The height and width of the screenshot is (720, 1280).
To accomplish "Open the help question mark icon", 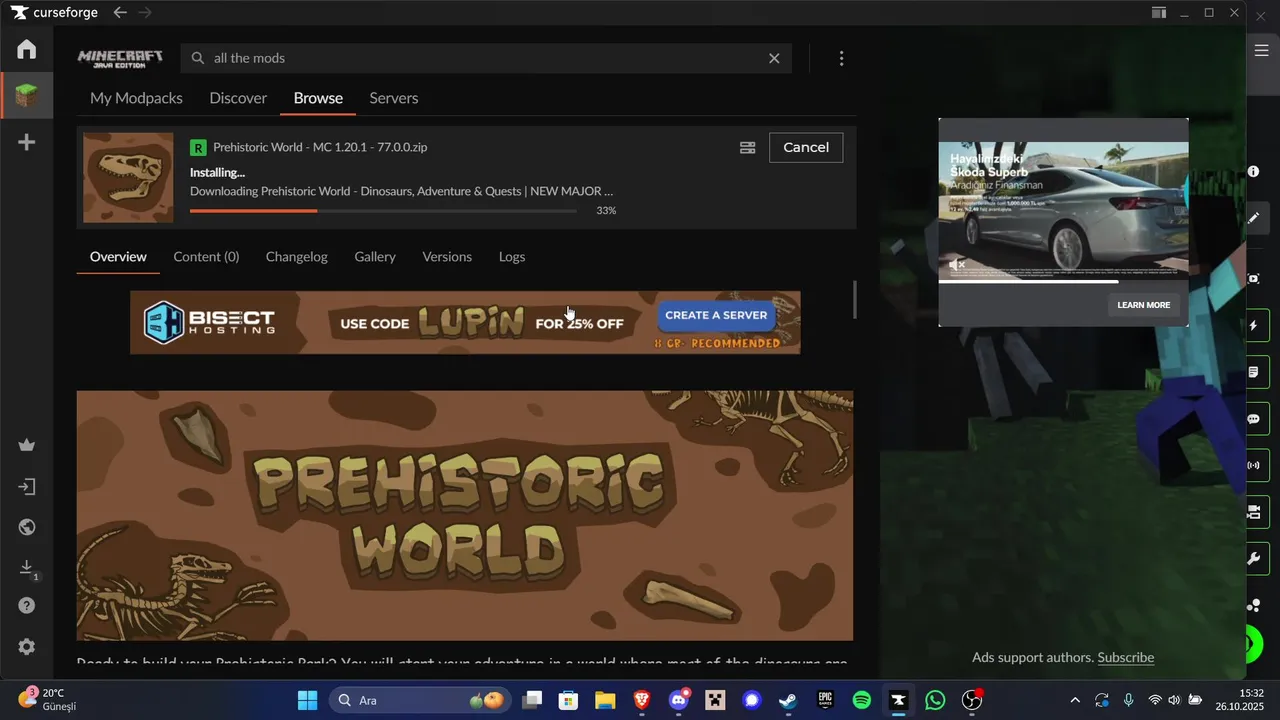I will point(27,606).
